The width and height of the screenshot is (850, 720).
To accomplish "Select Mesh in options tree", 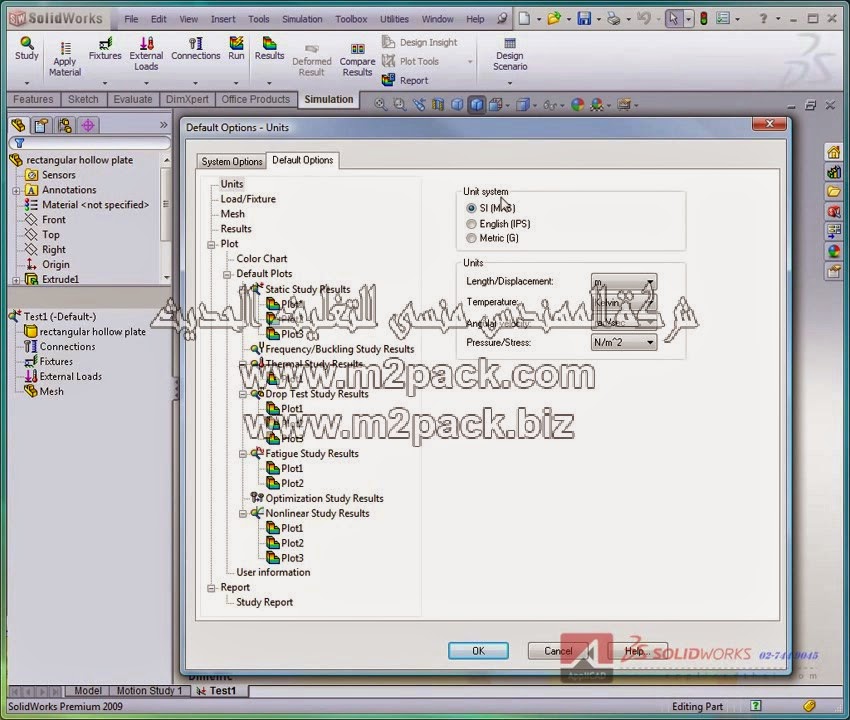I will click(232, 214).
